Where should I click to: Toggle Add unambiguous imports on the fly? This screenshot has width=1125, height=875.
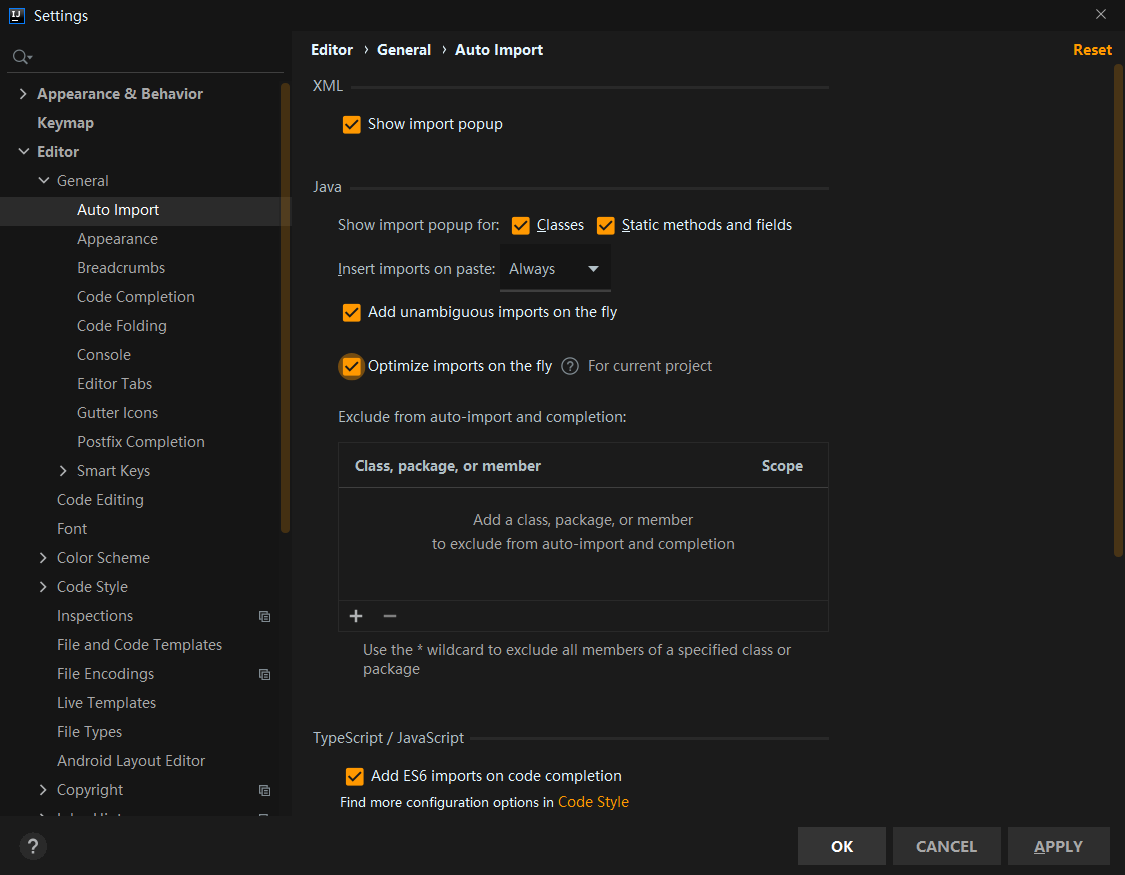(352, 313)
